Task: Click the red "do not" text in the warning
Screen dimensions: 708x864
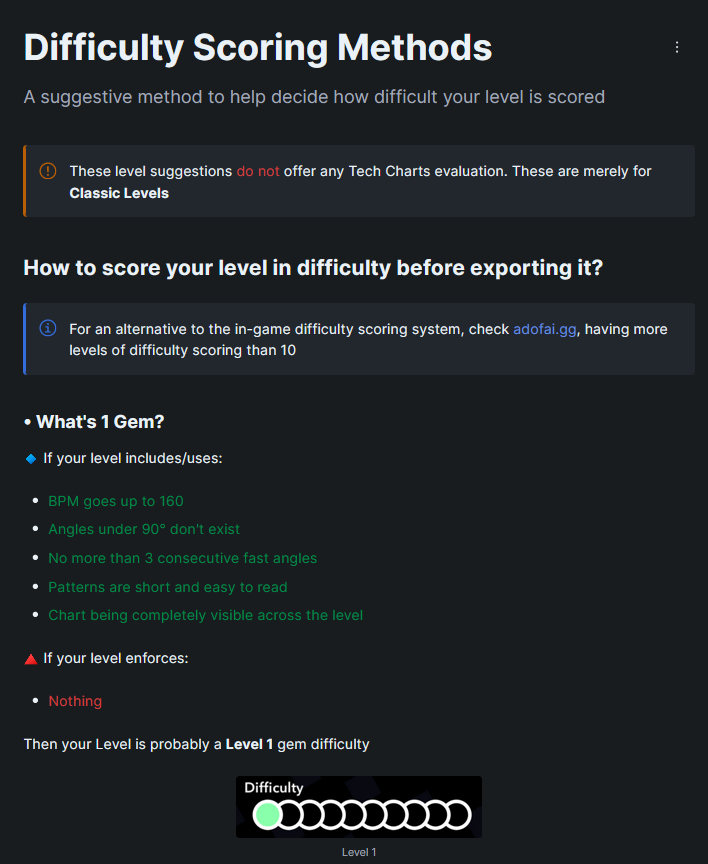Action: click(257, 171)
